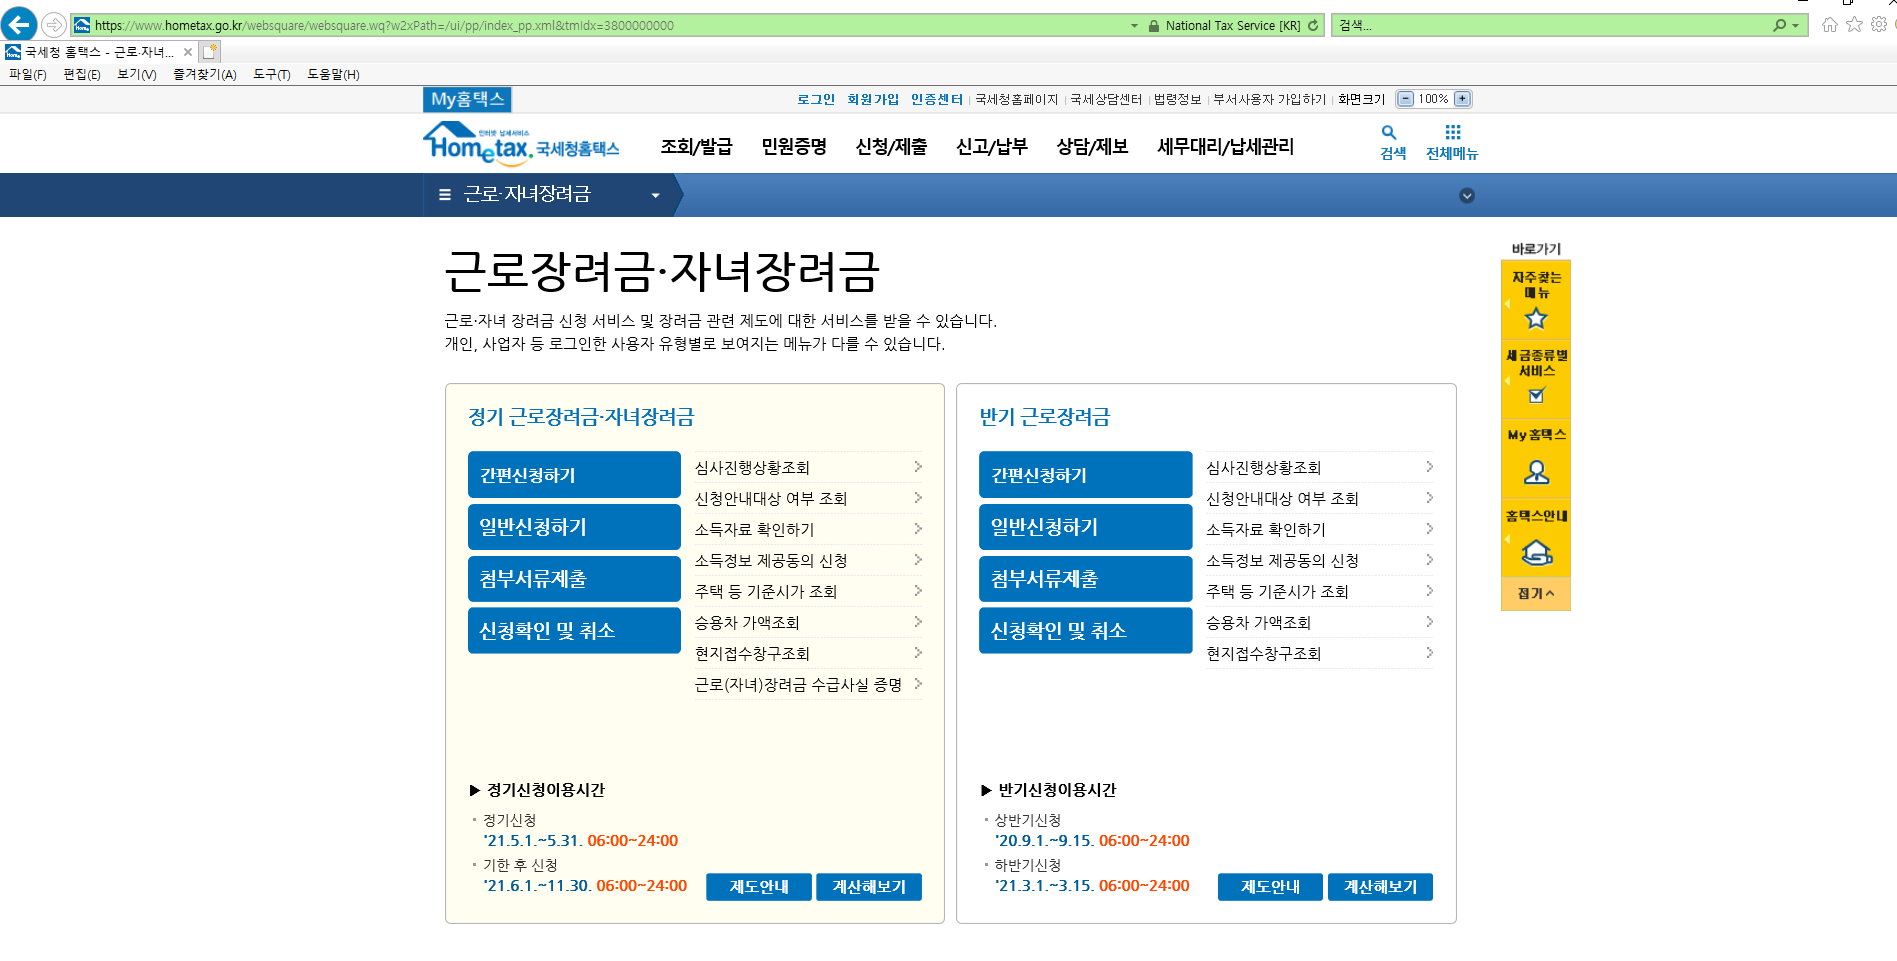Click 간편신청하기 under 정기 근로장려금
Screen dimensions: 1897x961
pyautogui.click(x=574, y=475)
